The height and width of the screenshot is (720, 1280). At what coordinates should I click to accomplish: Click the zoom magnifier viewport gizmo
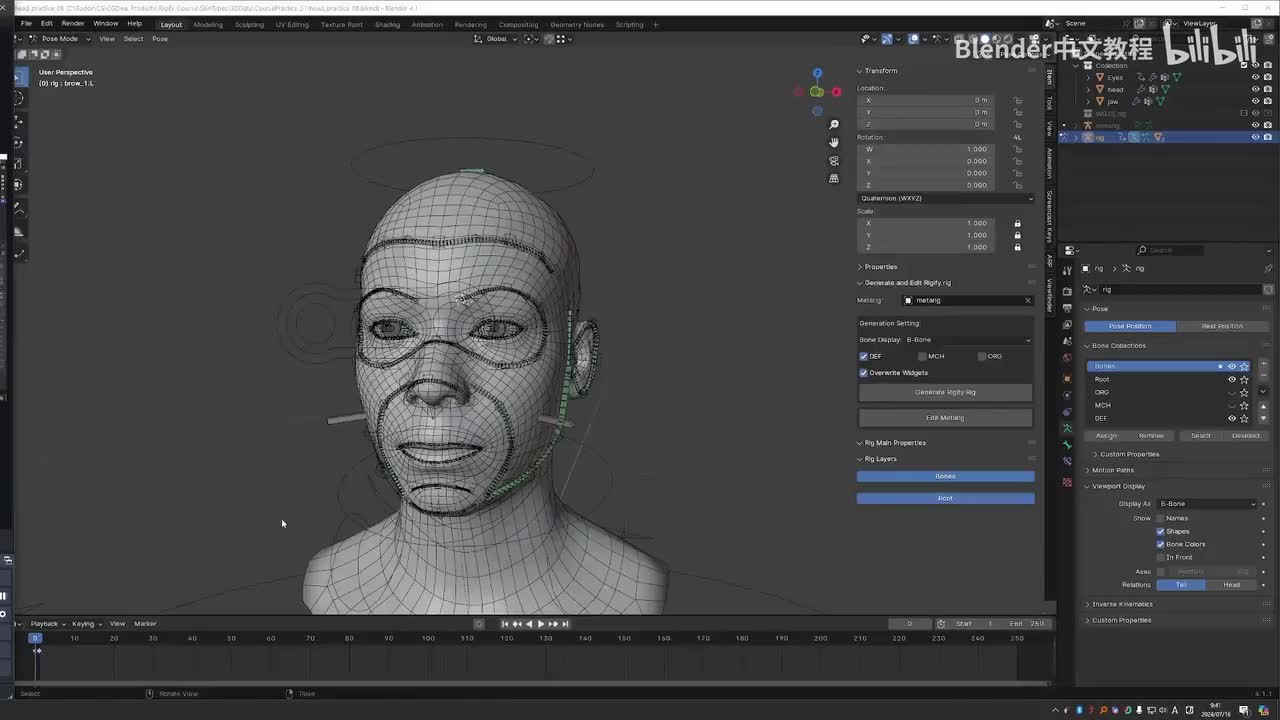[x=834, y=125]
